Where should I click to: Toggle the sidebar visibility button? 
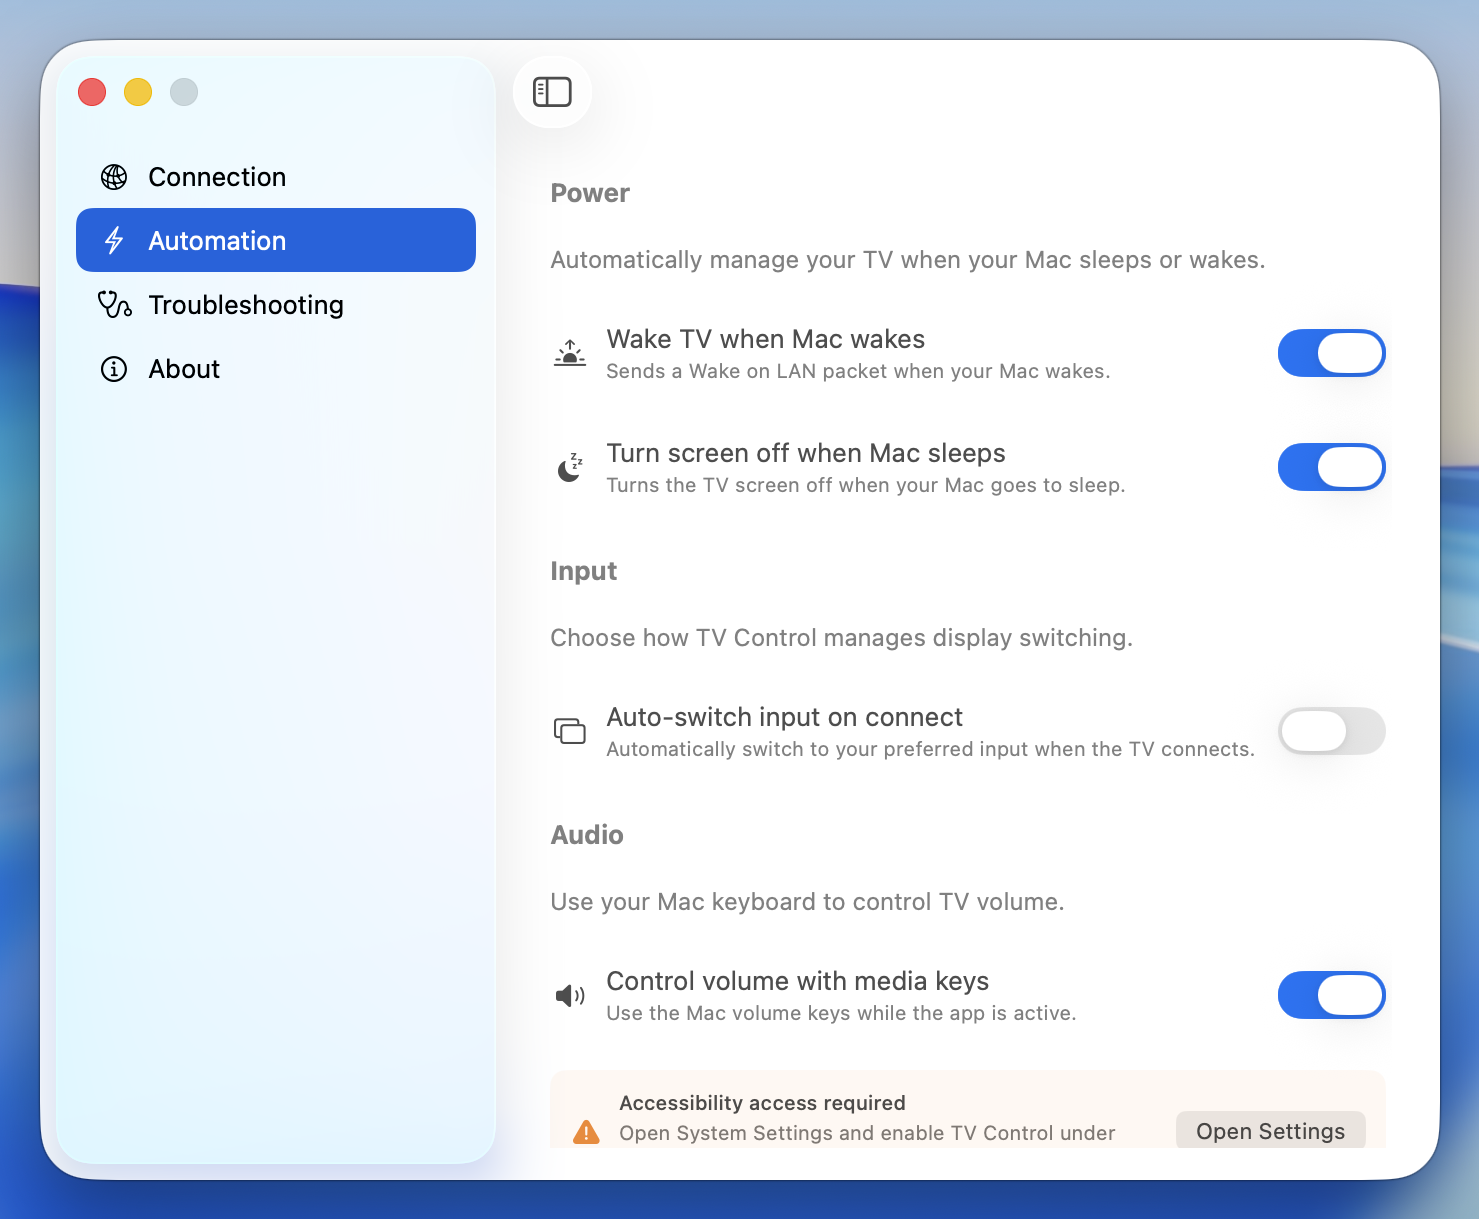pos(552,92)
